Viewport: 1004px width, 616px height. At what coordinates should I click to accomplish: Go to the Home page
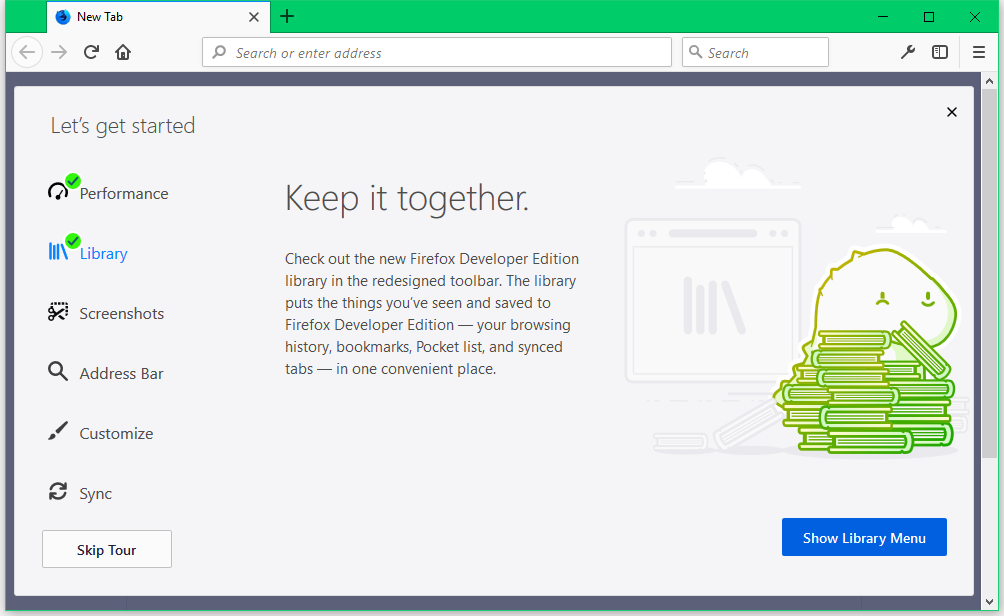123,52
